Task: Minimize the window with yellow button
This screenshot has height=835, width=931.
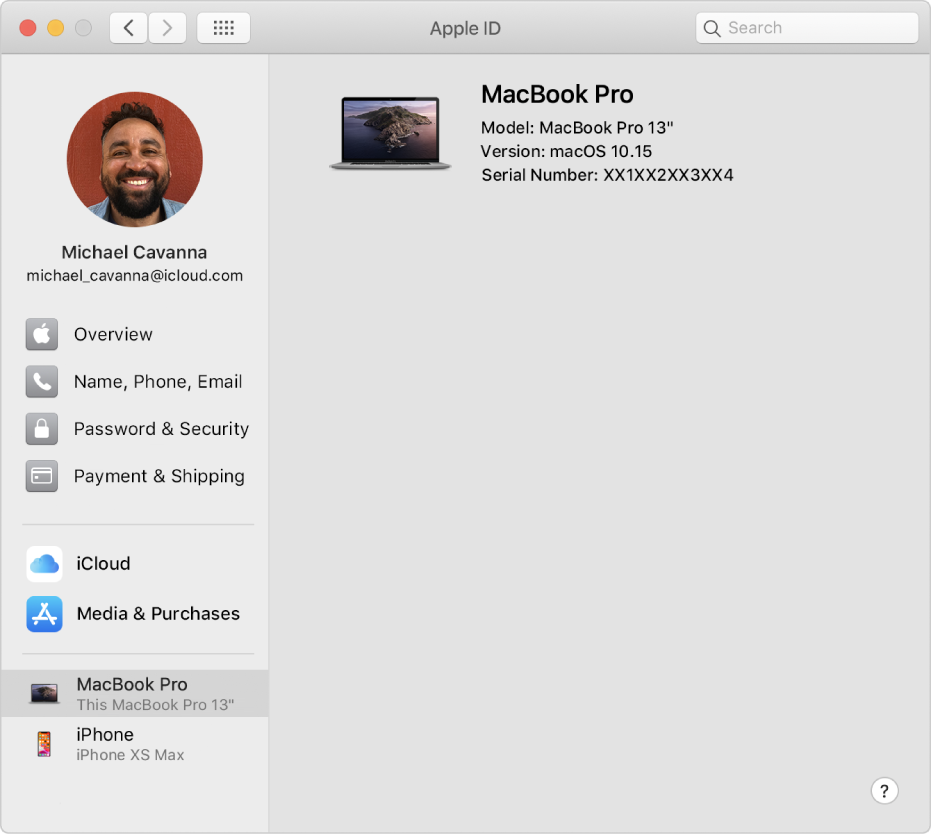Action: (x=56, y=28)
